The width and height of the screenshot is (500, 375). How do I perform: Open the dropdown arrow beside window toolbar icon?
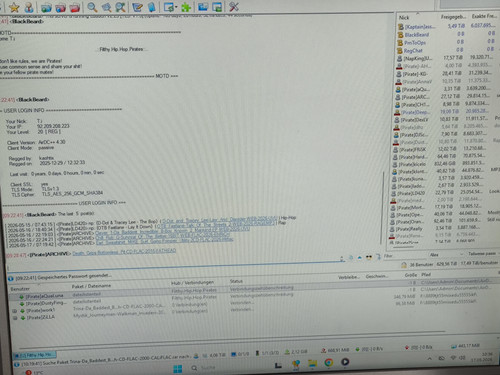coord(176,7)
